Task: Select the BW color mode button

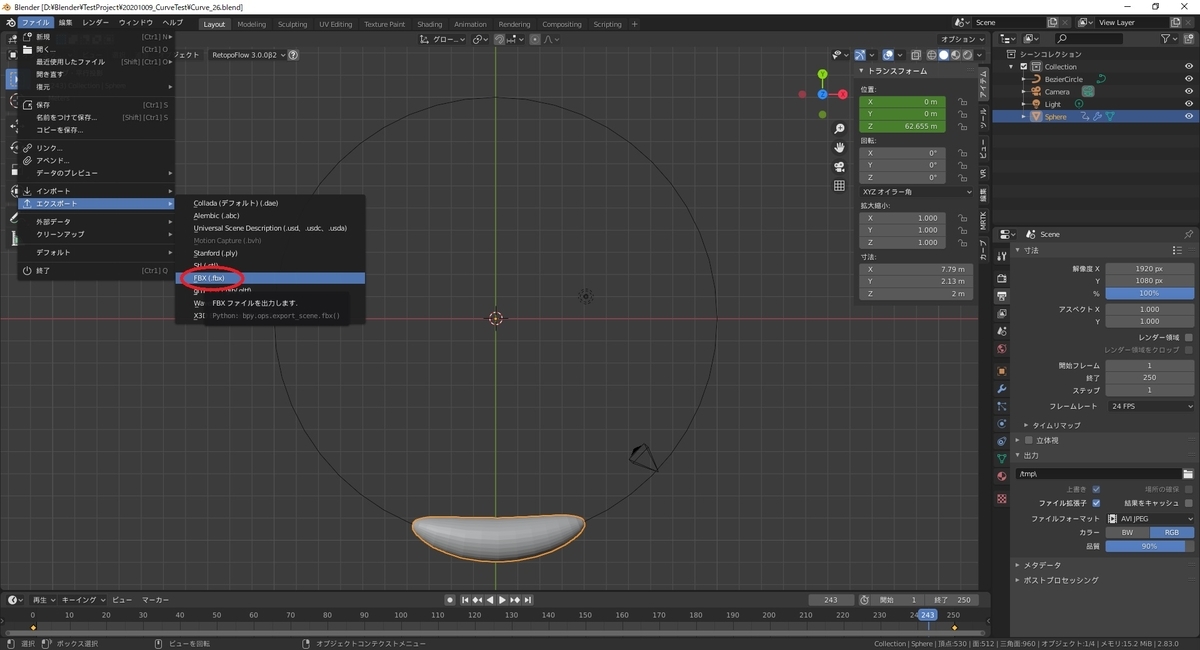Action: 1128,532
